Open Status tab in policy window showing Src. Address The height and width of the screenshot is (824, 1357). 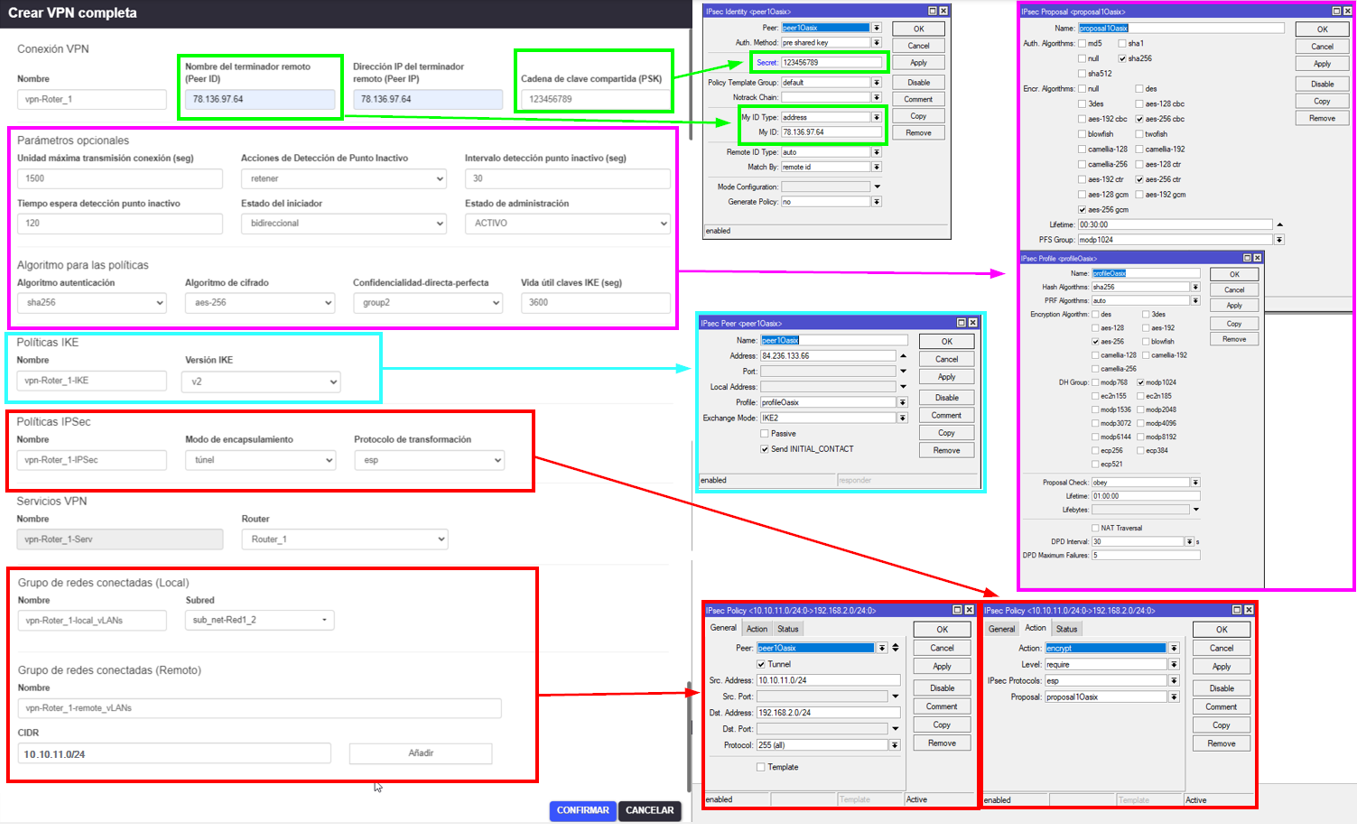click(x=788, y=629)
